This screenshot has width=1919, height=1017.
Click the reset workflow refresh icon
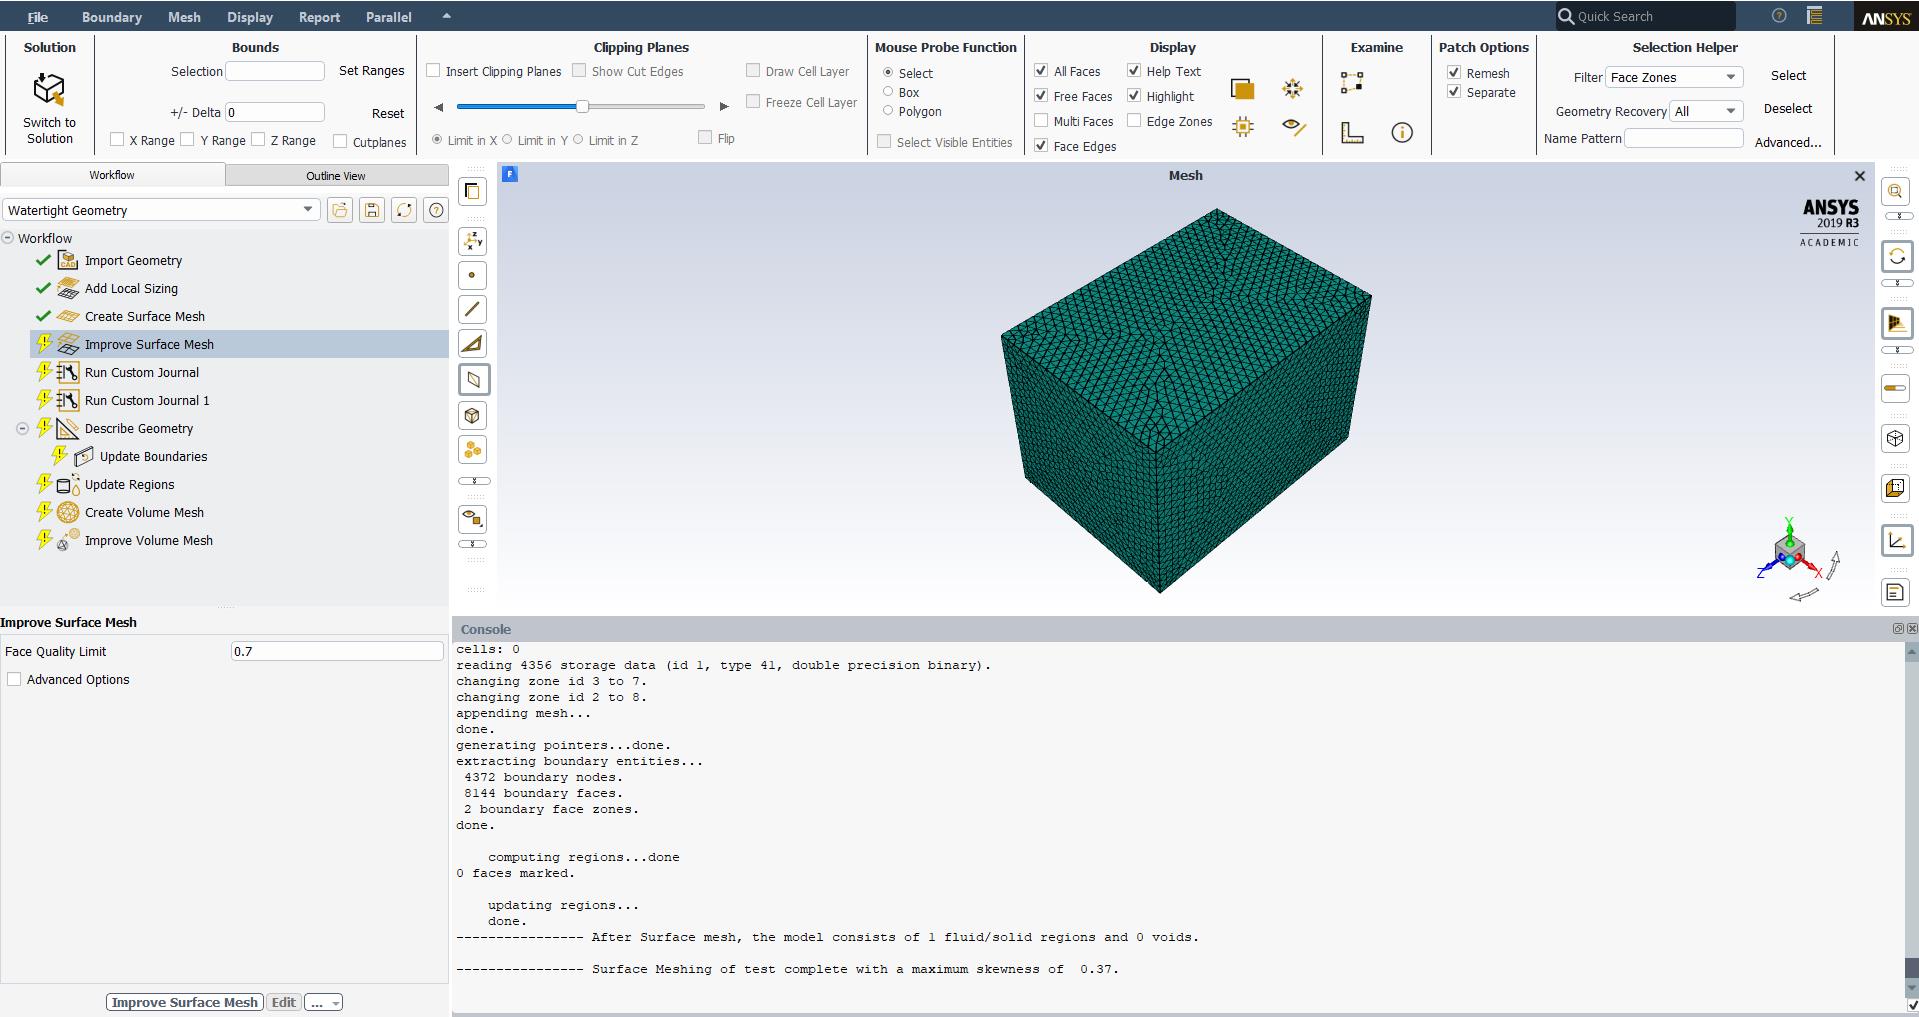[x=404, y=210]
